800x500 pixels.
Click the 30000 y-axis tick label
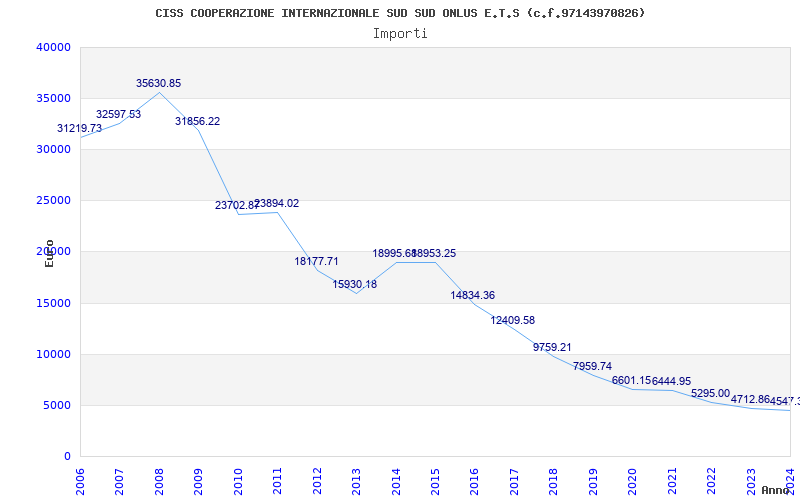pos(53,149)
